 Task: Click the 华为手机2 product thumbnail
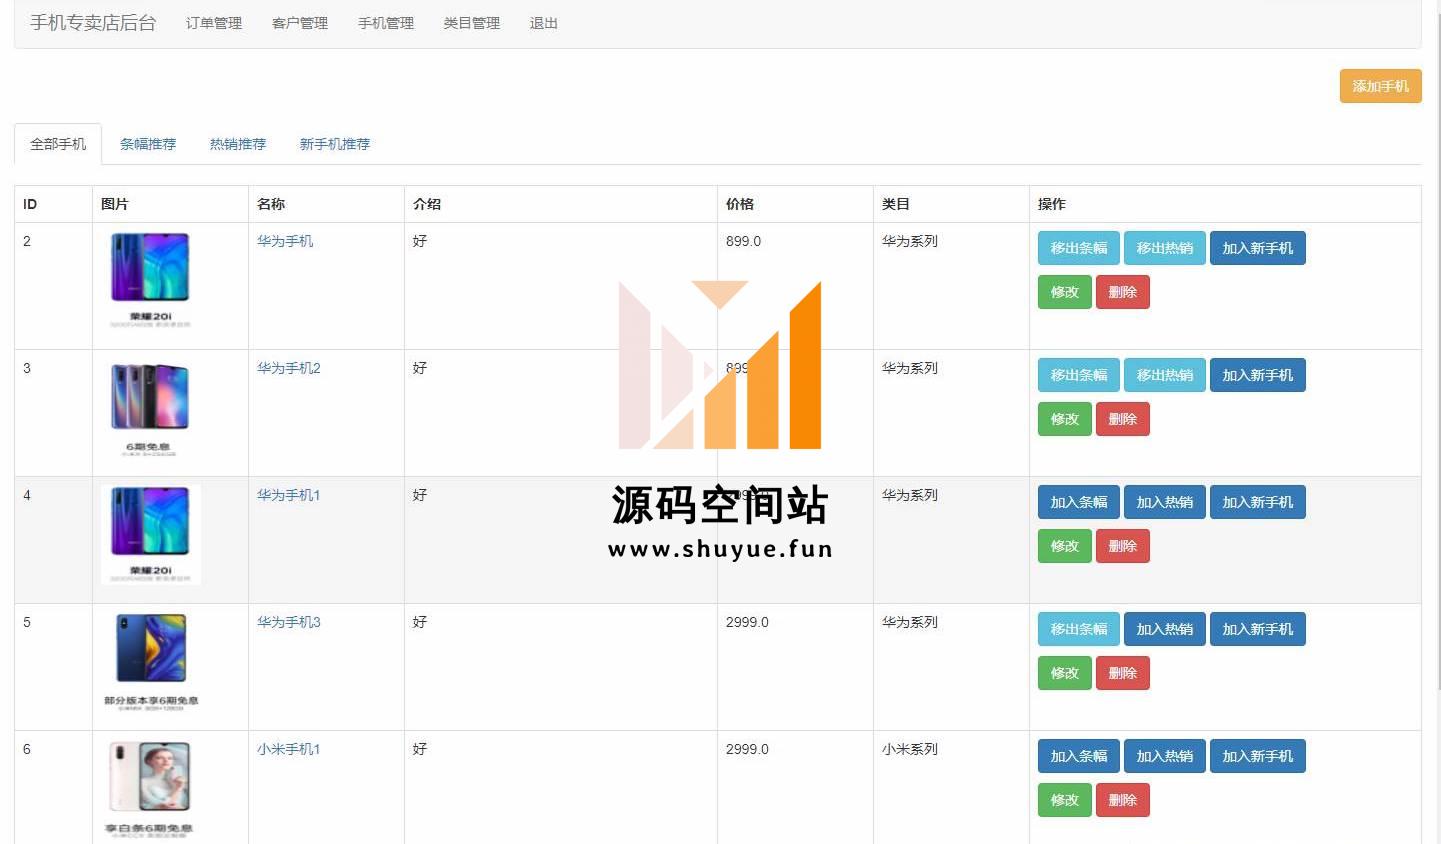pos(150,408)
